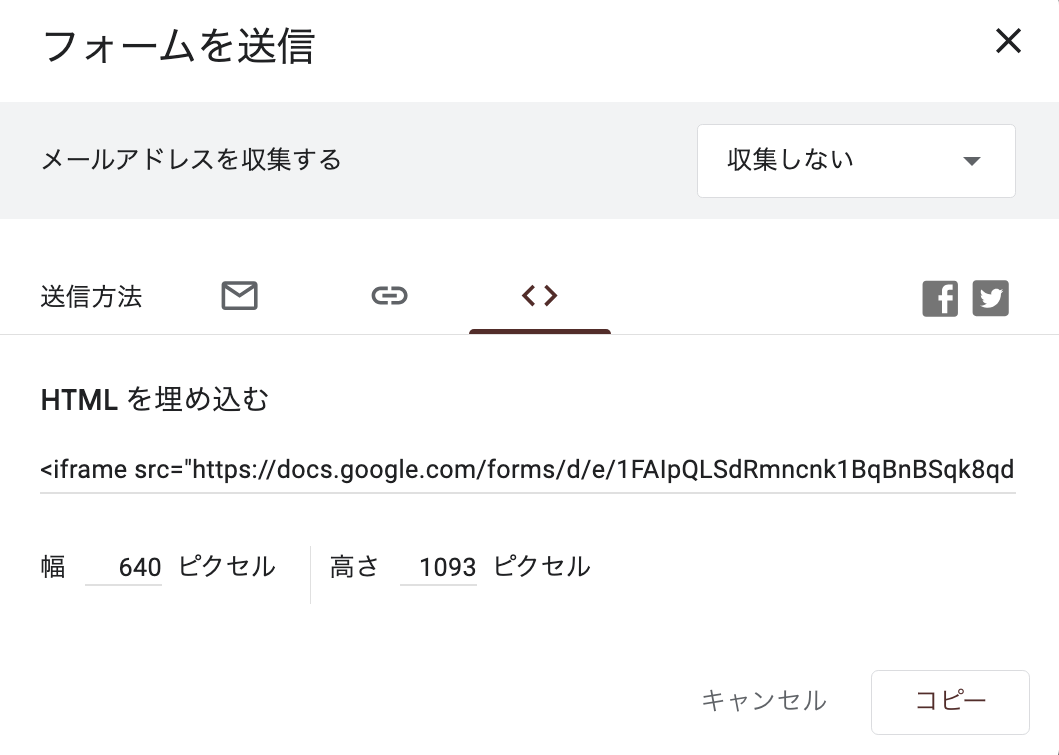Click the width field showing 640
The height and width of the screenshot is (755, 1059).
124,568
